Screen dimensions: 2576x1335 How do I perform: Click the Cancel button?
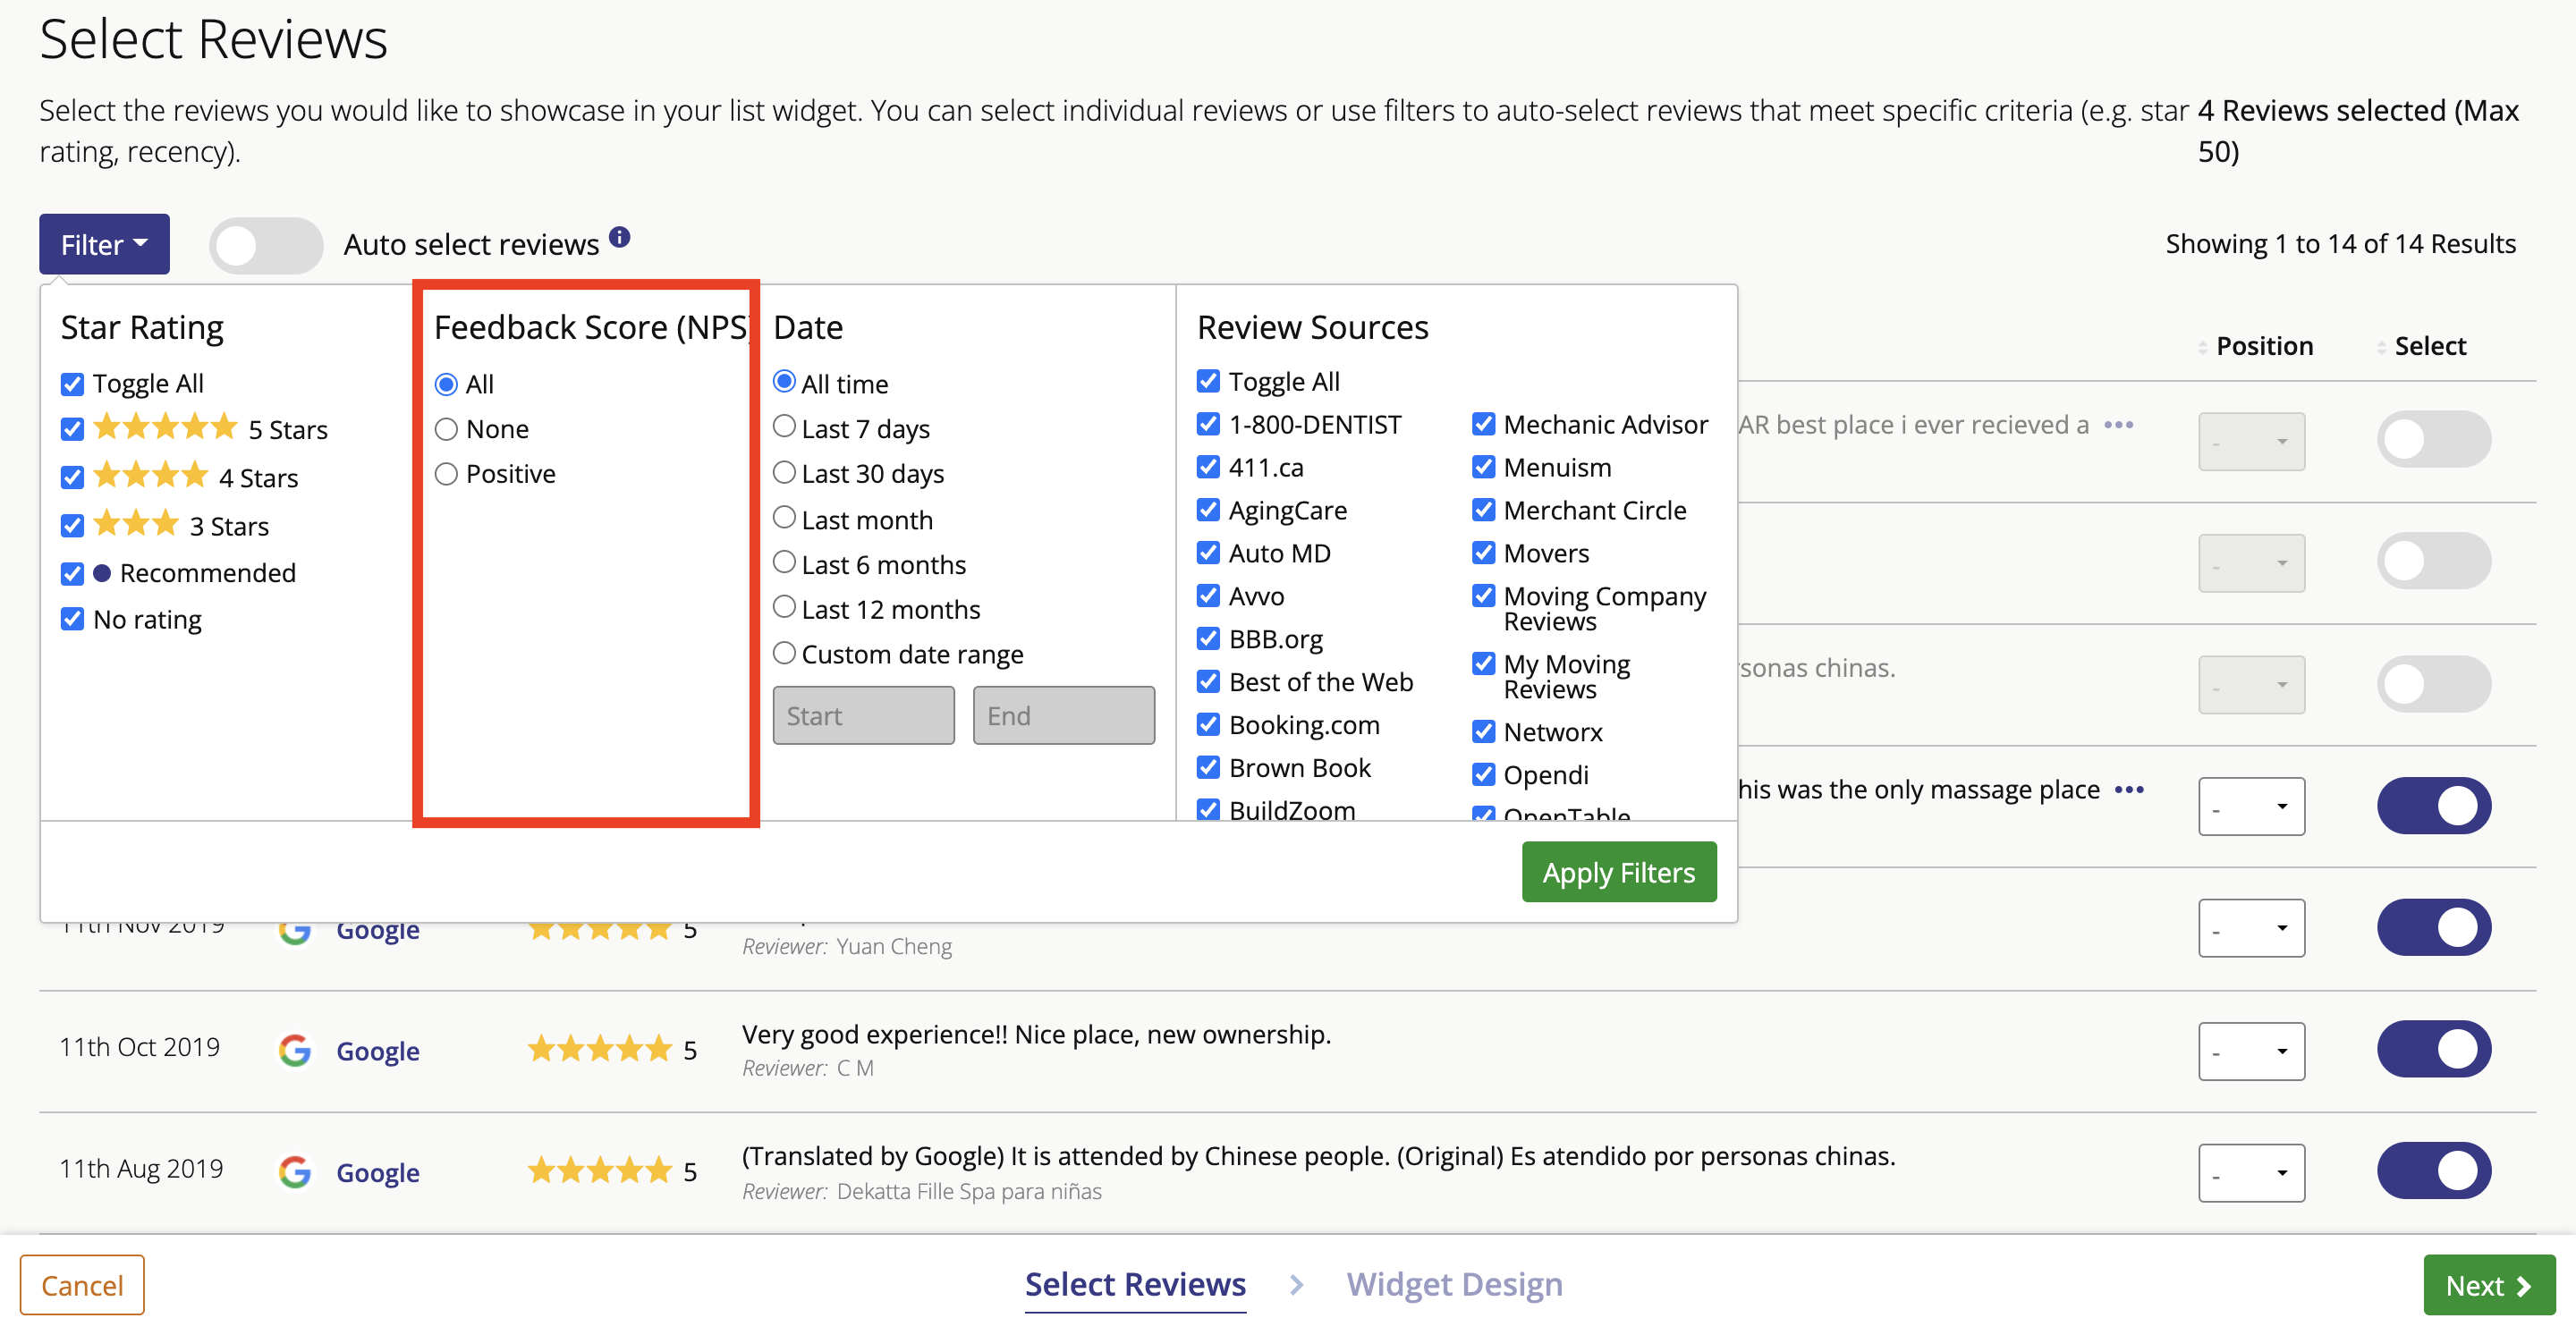82,1284
